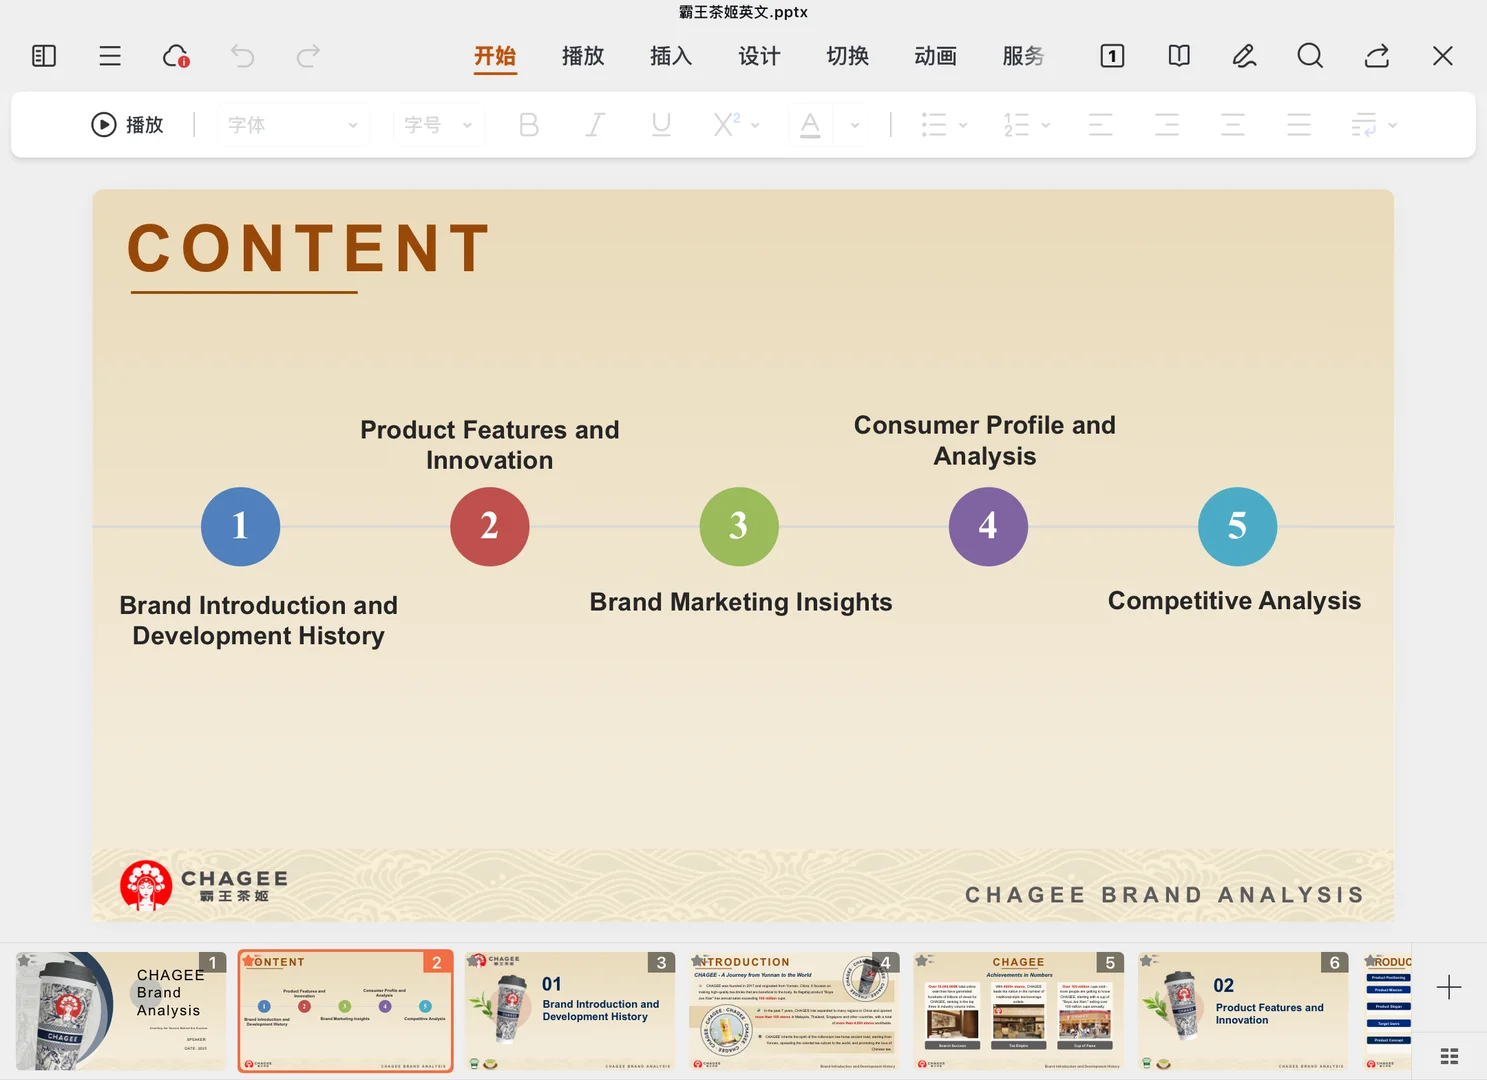Select blue circle number 1
This screenshot has height=1080, width=1487.
[x=240, y=526]
